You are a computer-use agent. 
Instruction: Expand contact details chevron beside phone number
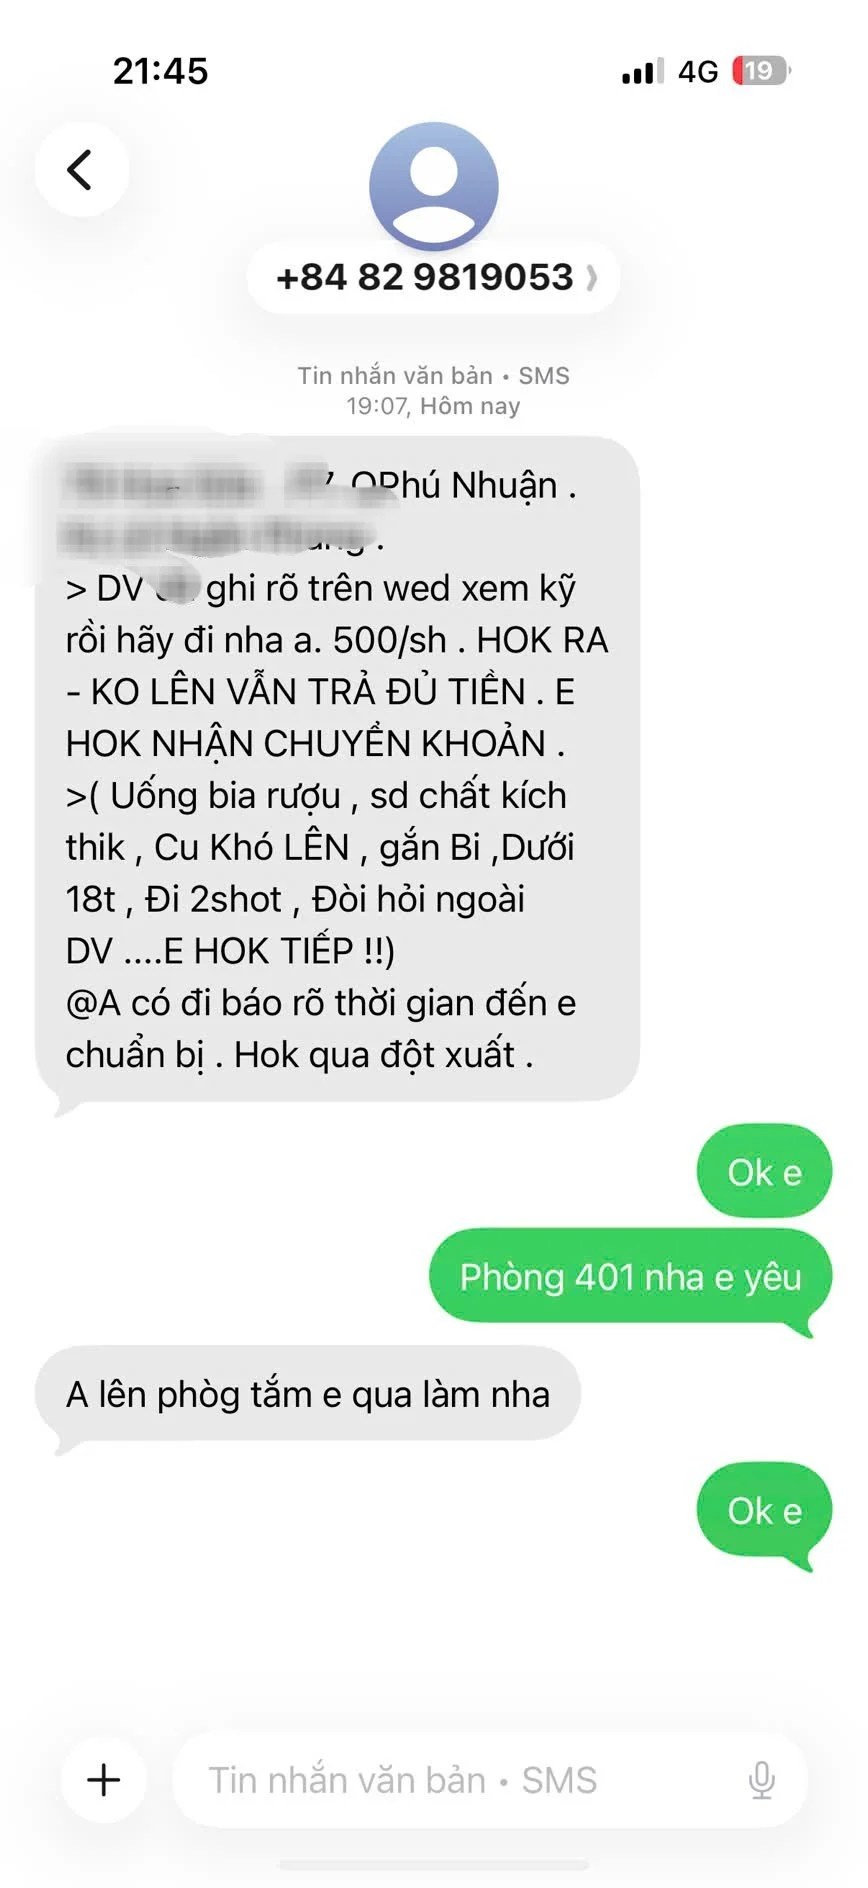592,277
